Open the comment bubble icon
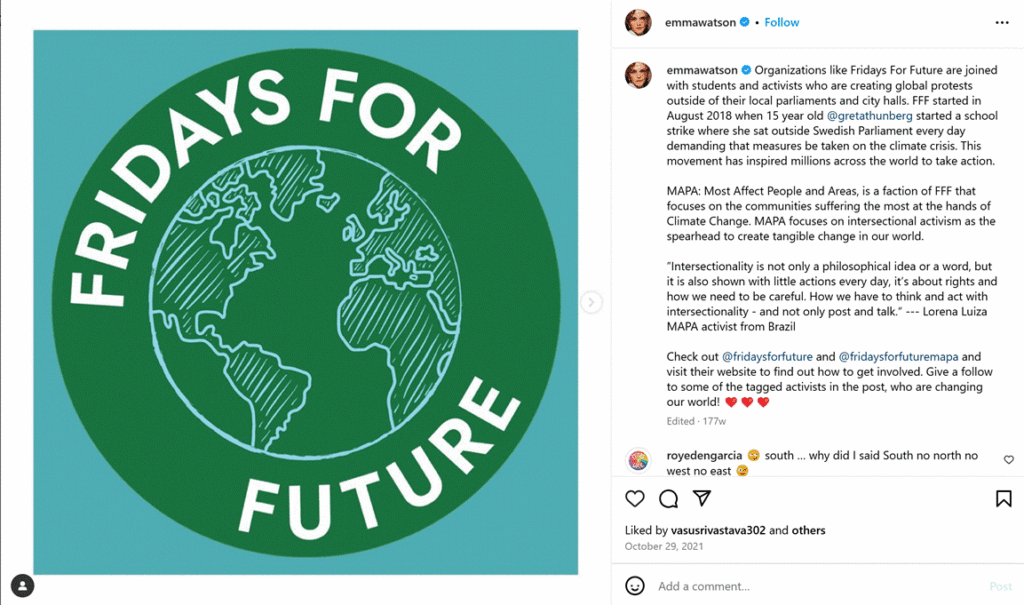1024x605 pixels. pyautogui.click(x=669, y=498)
